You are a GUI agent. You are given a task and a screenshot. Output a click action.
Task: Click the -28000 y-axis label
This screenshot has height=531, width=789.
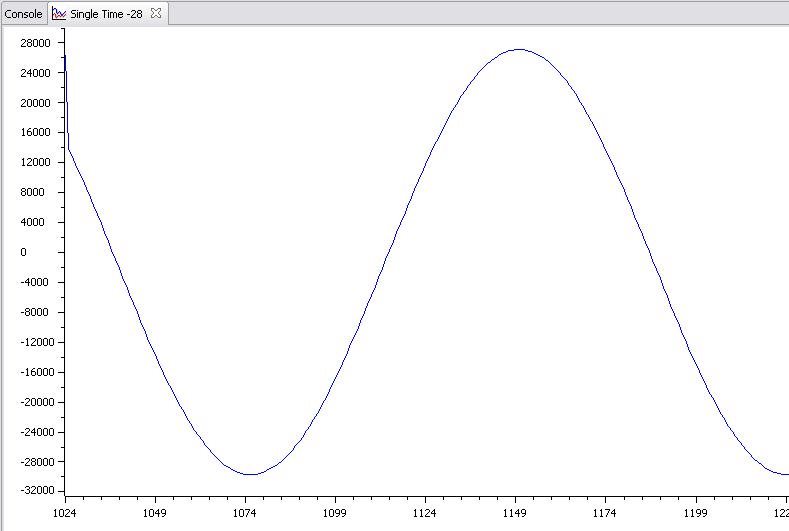pyautogui.click(x=35, y=462)
